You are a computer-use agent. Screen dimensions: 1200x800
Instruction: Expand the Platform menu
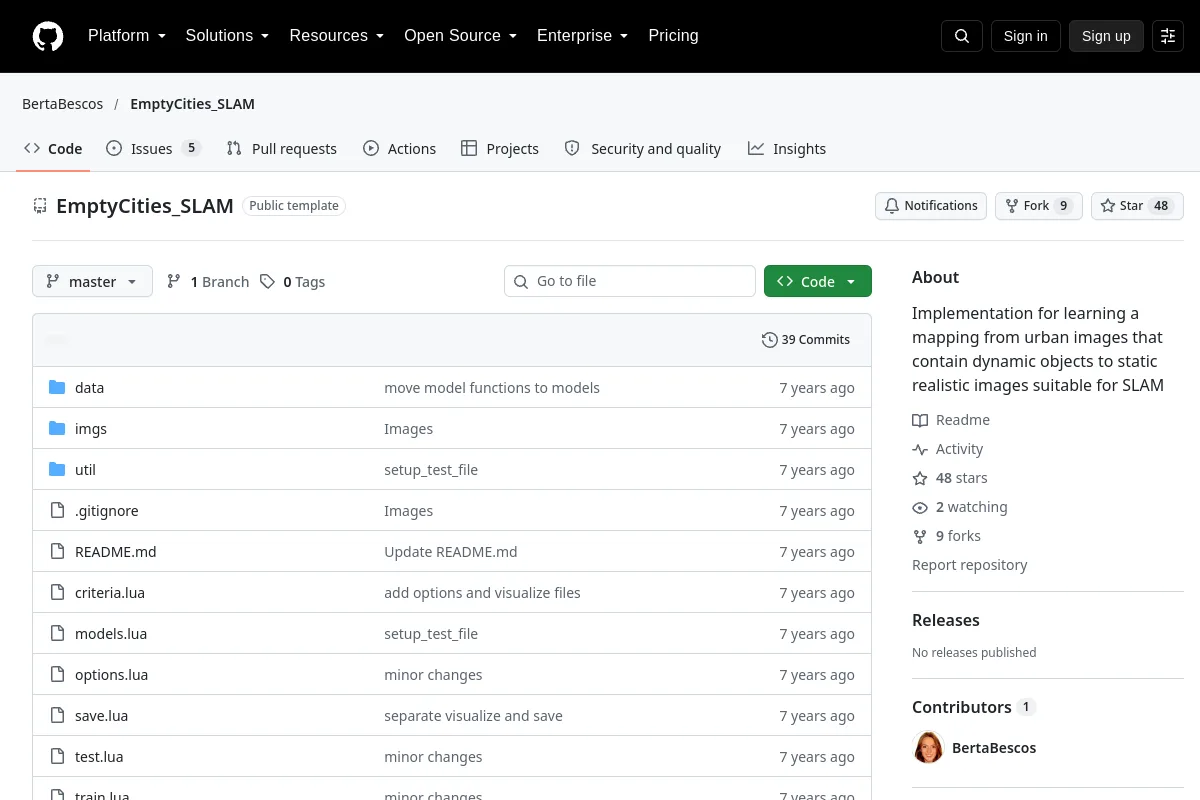click(127, 36)
